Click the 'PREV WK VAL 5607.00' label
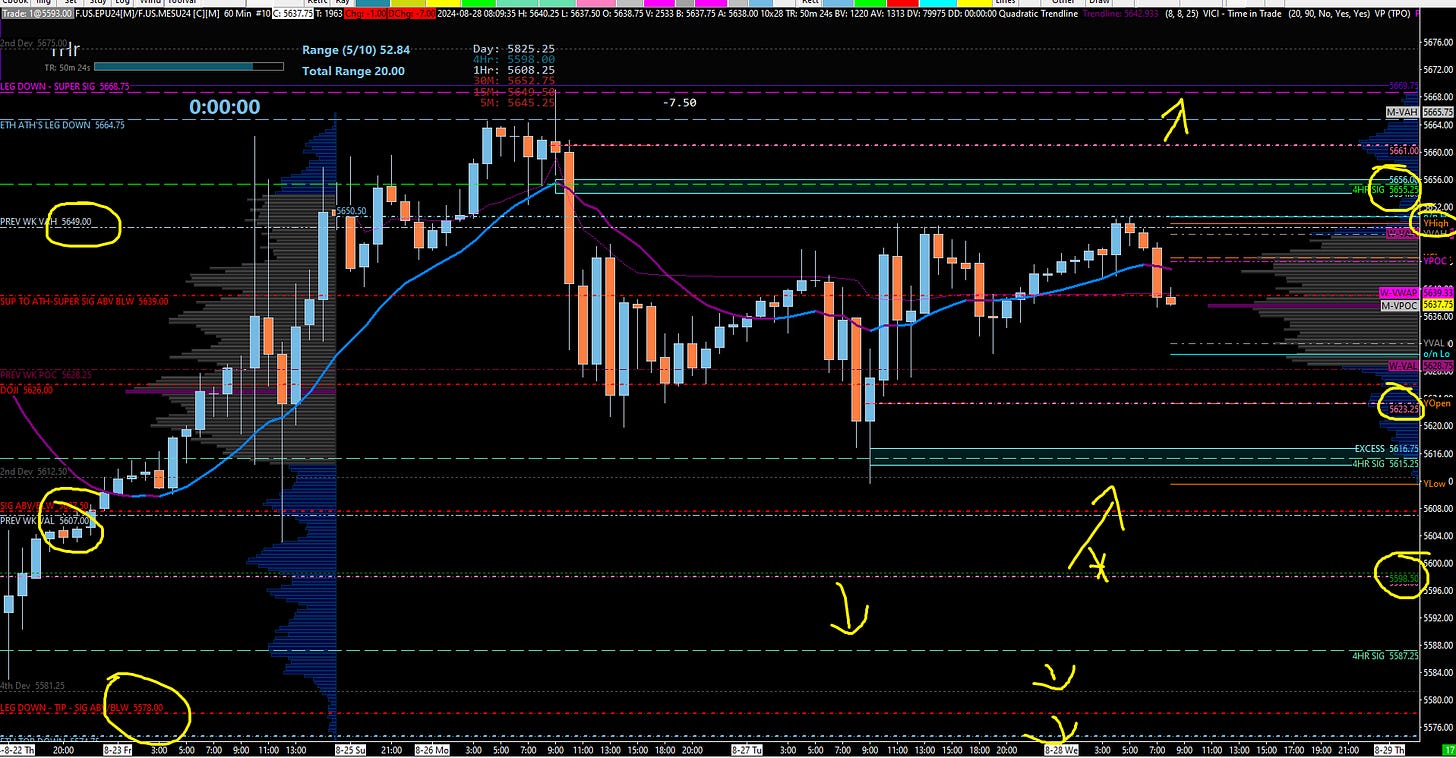The height and width of the screenshot is (758, 1456). click(46, 521)
